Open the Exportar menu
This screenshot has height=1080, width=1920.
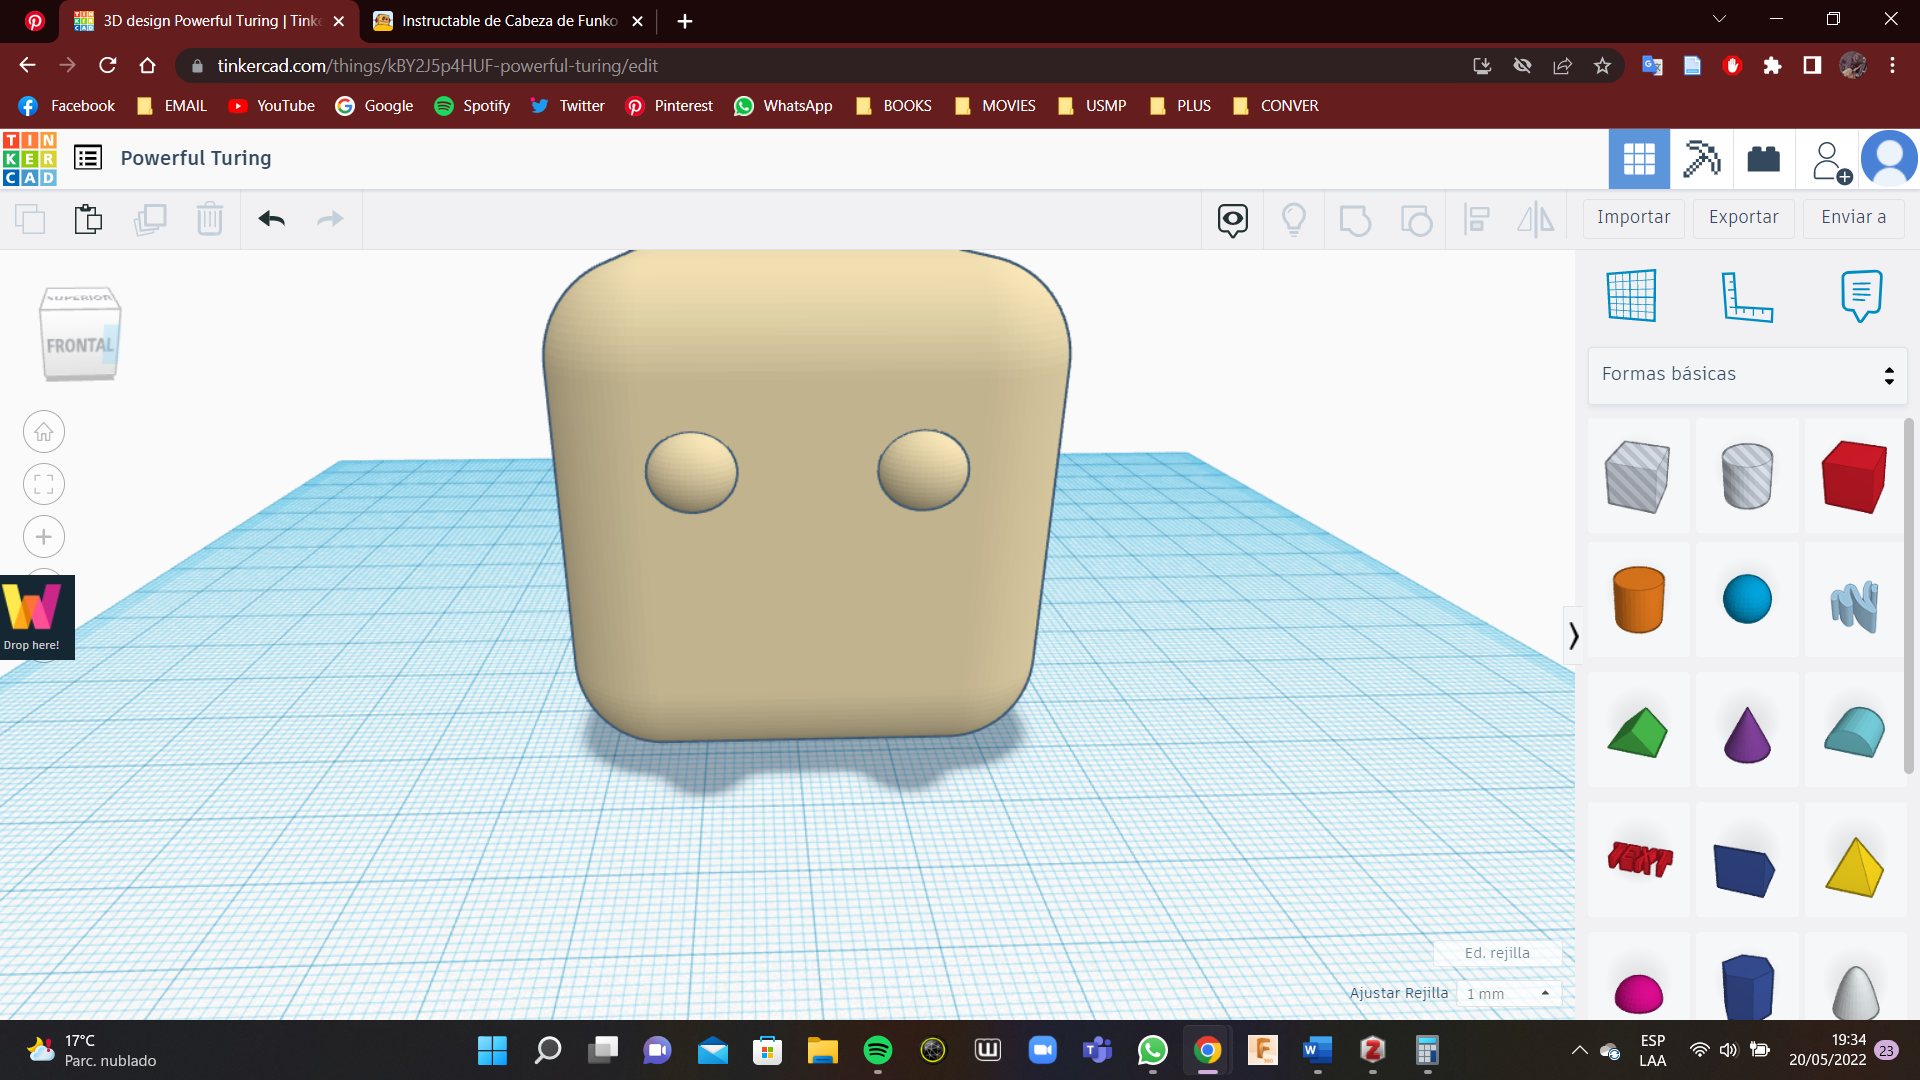(x=1743, y=218)
